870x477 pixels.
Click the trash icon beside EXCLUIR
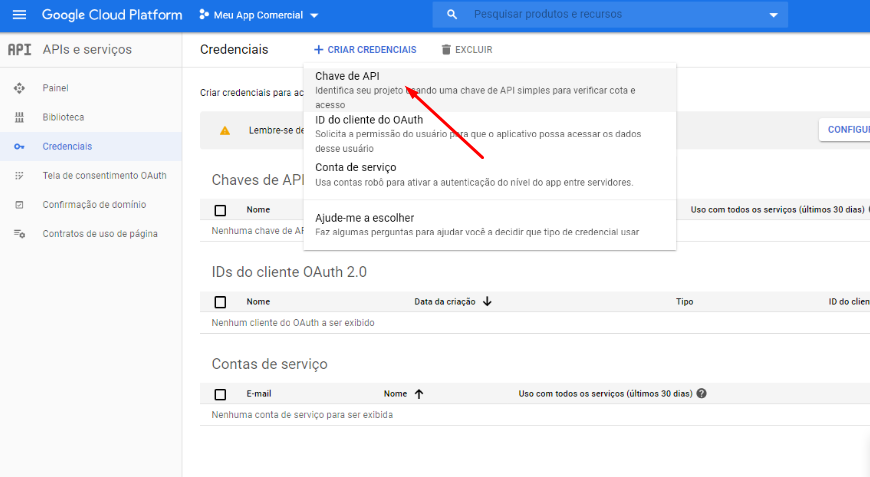(446, 49)
